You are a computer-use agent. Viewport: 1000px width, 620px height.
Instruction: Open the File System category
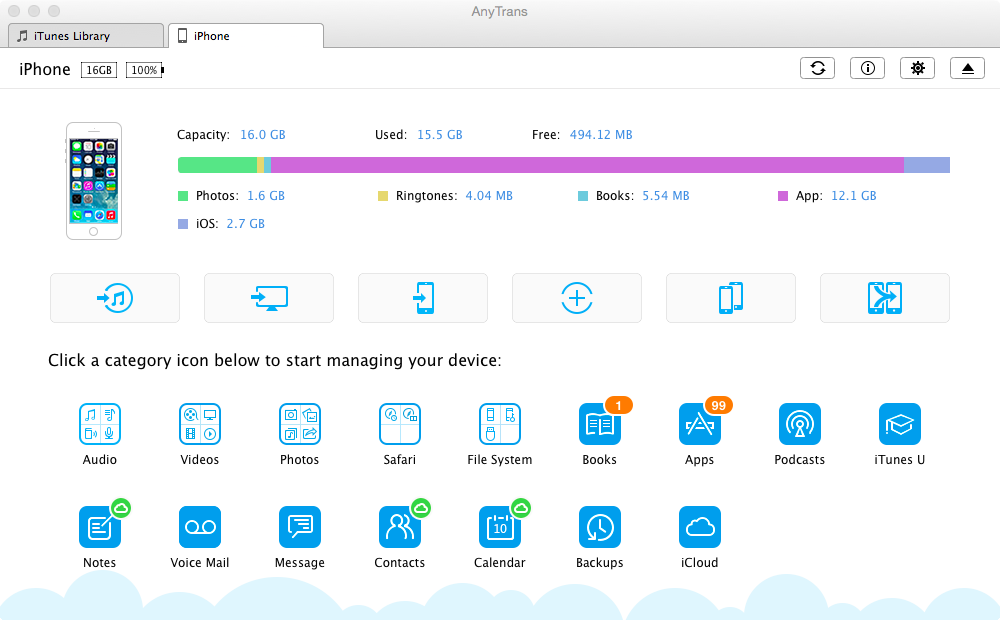499,424
